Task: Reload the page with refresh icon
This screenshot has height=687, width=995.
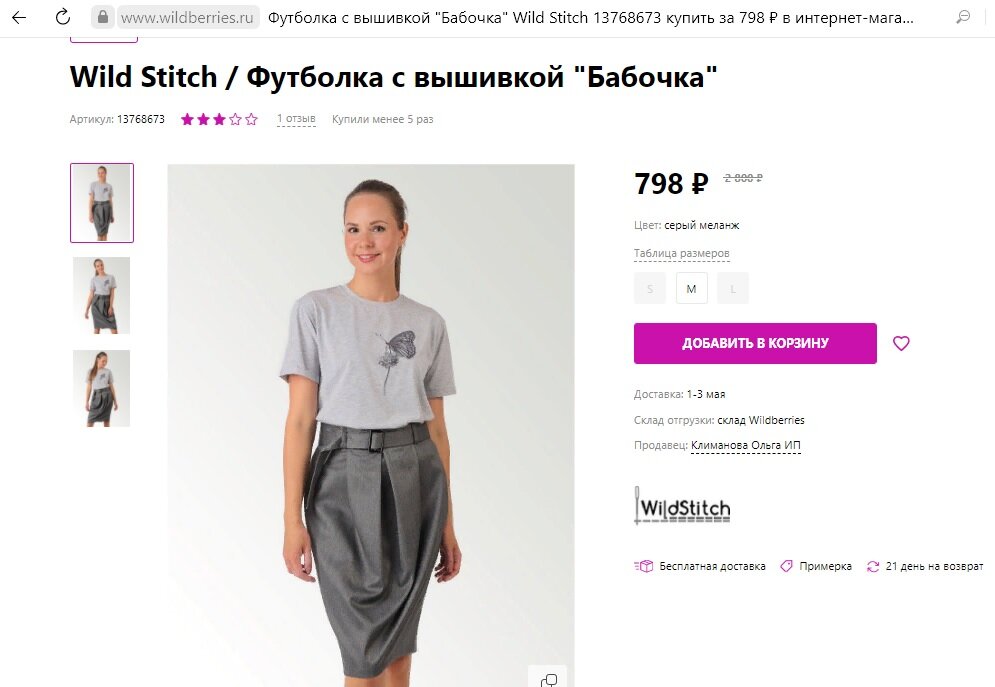Action: click(x=62, y=17)
